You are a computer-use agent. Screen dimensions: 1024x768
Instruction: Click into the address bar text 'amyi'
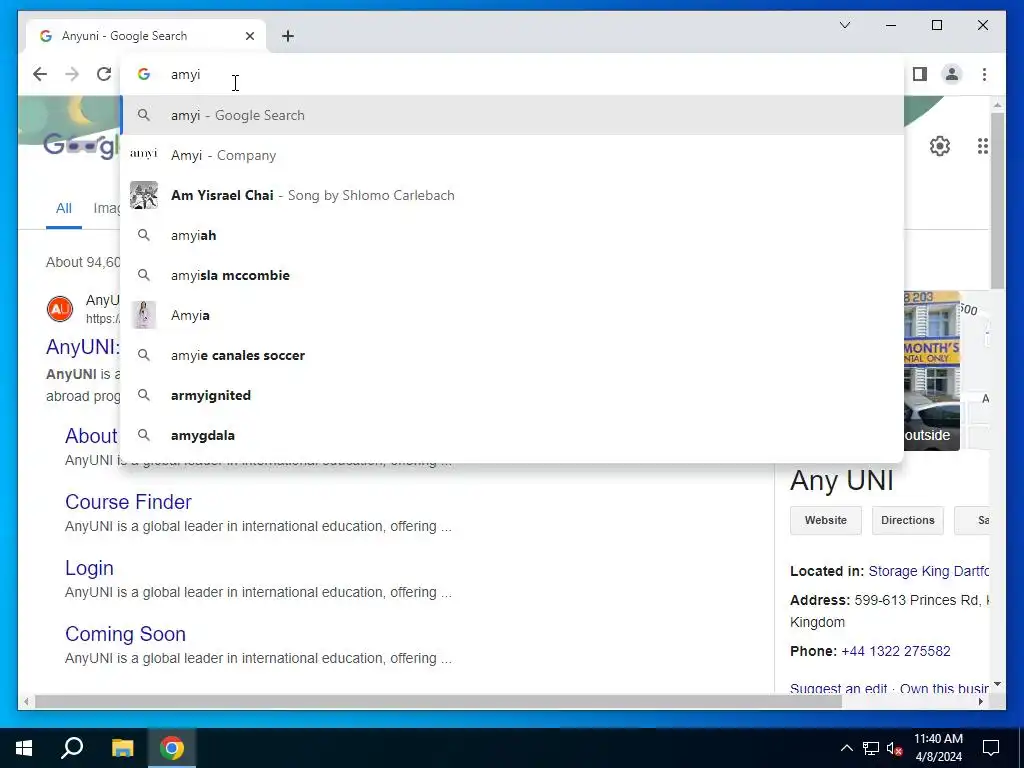[x=185, y=74]
